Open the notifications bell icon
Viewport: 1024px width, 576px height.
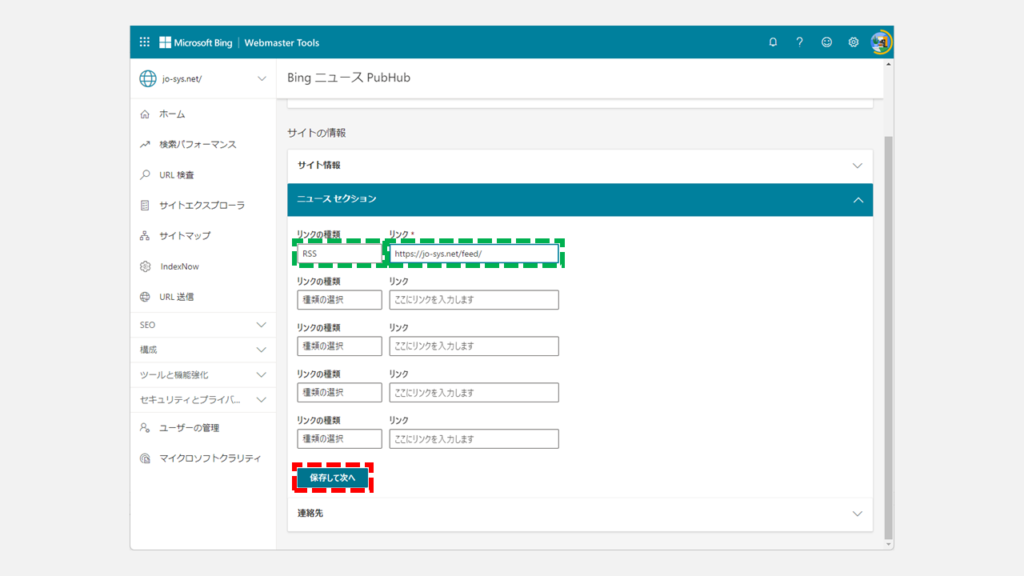pyautogui.click(x=773, y=42)
